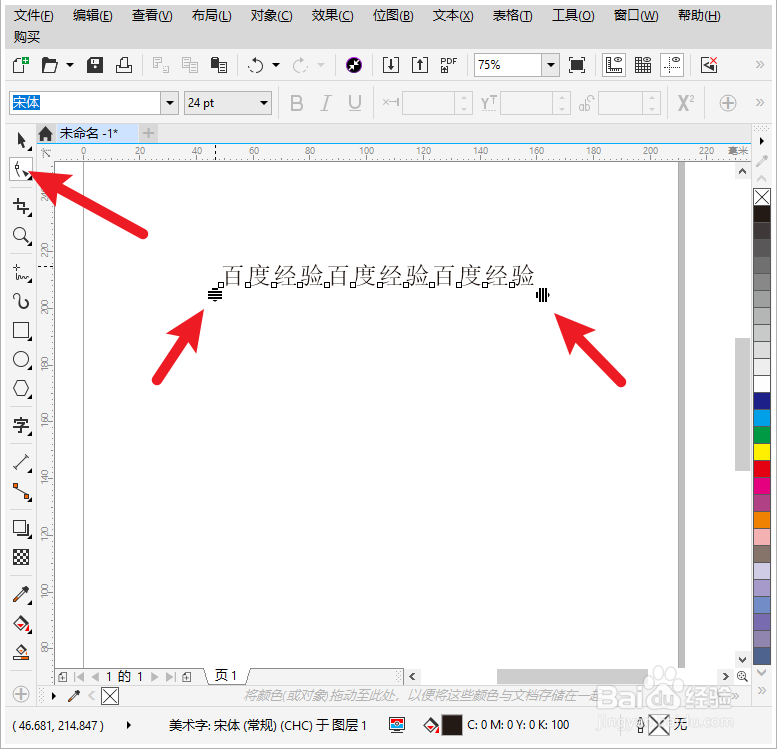Create a new document
Screen dimensions: 777x749
click(21, 65)
